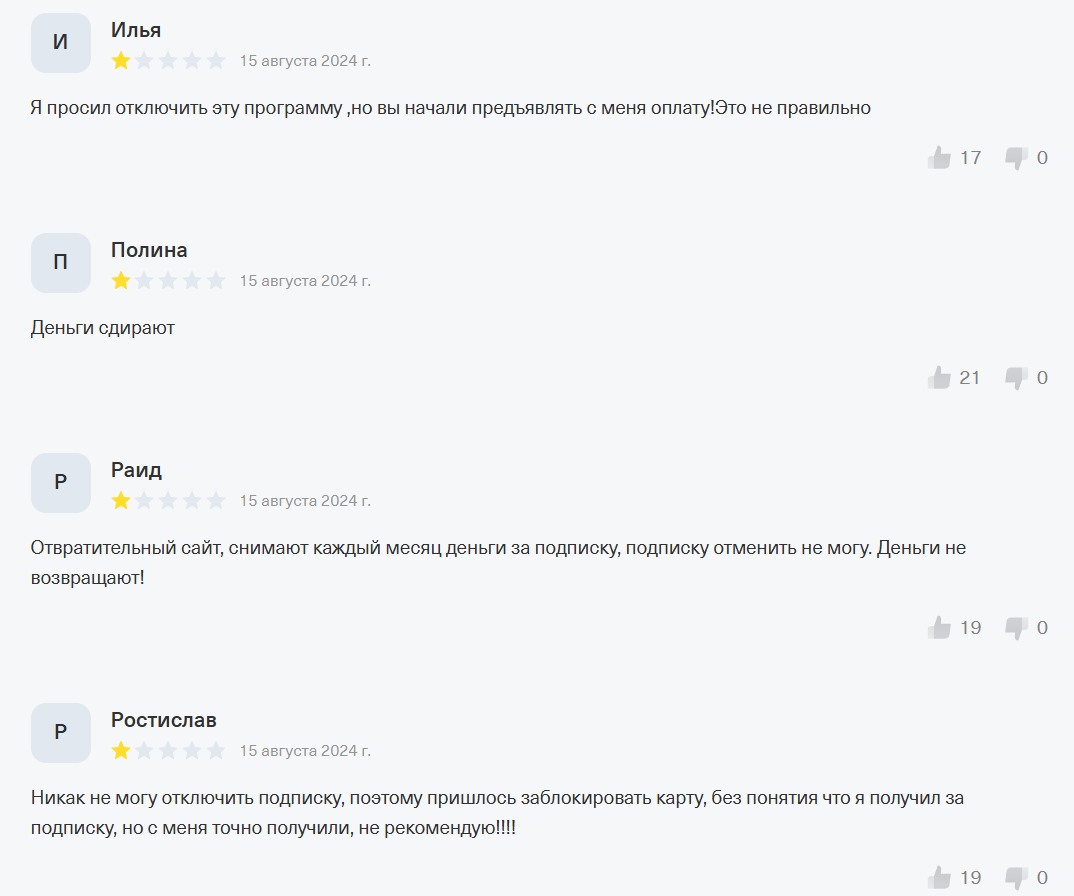Click the star rating under Полина
Viewport: 1074px width, 896px height.
(x=168, y=281)
